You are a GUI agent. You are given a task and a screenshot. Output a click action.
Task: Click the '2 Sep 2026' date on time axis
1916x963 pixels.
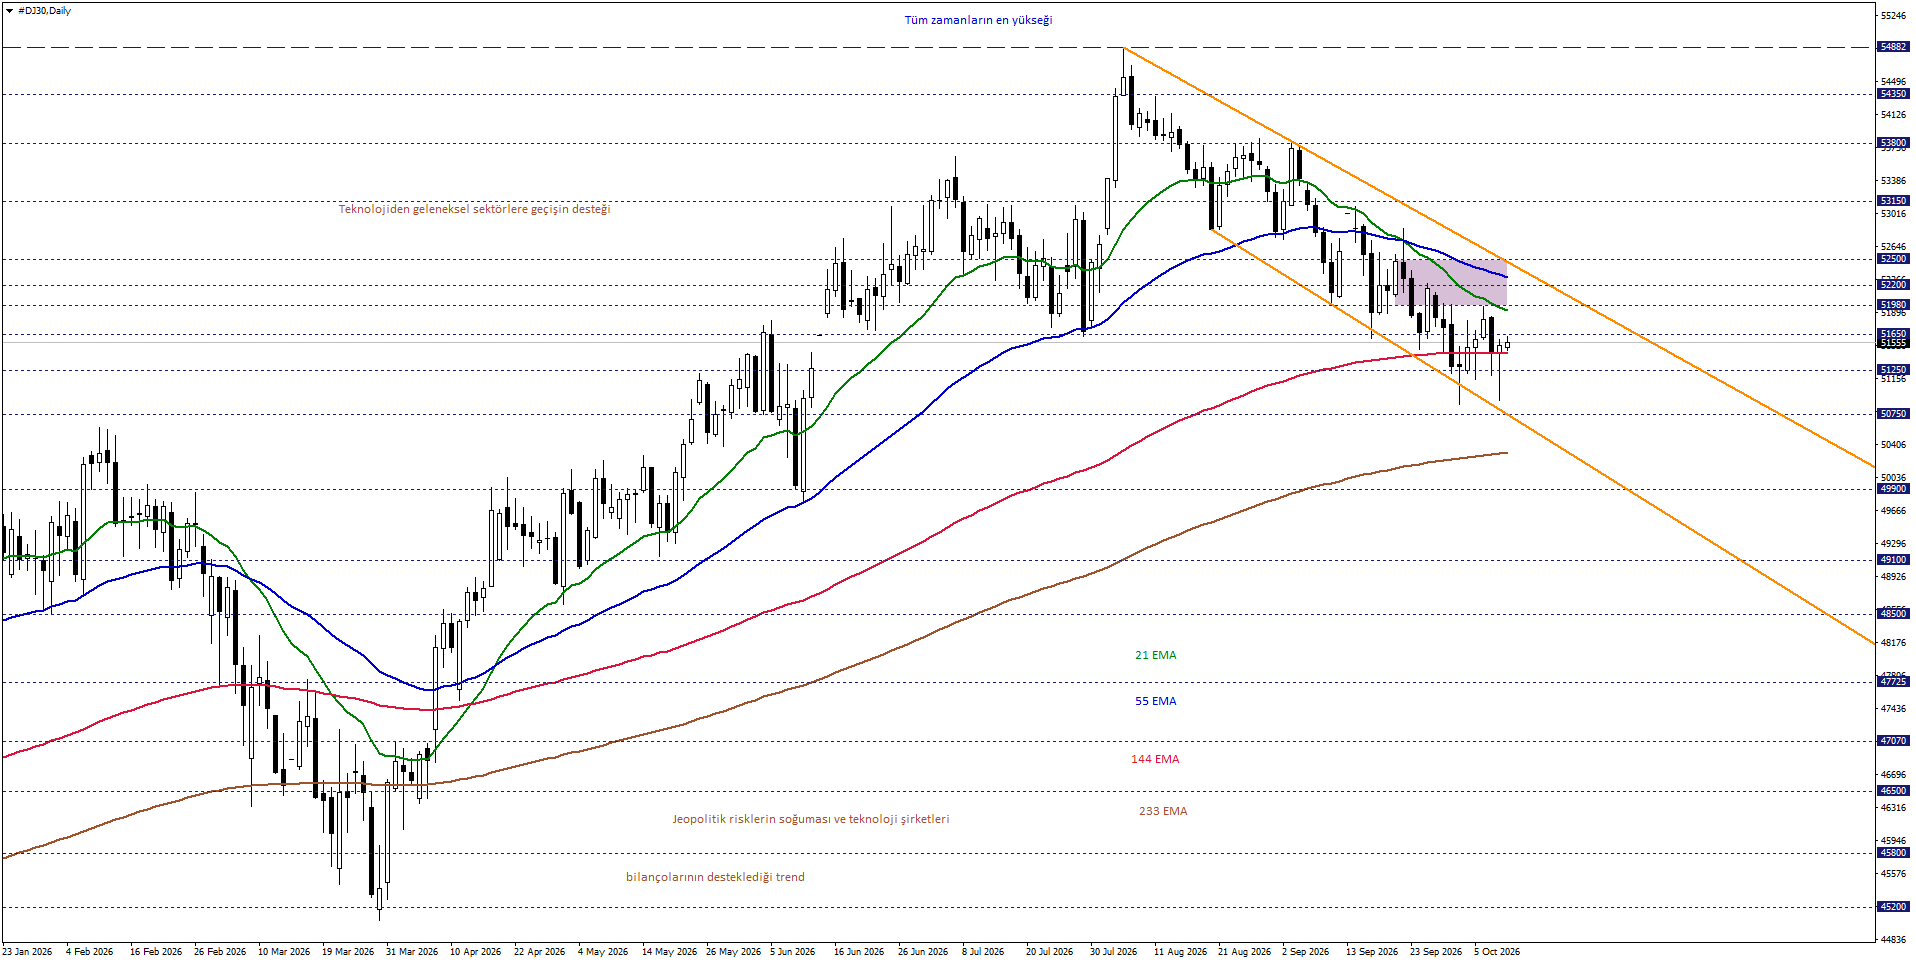pos(1306,952)
